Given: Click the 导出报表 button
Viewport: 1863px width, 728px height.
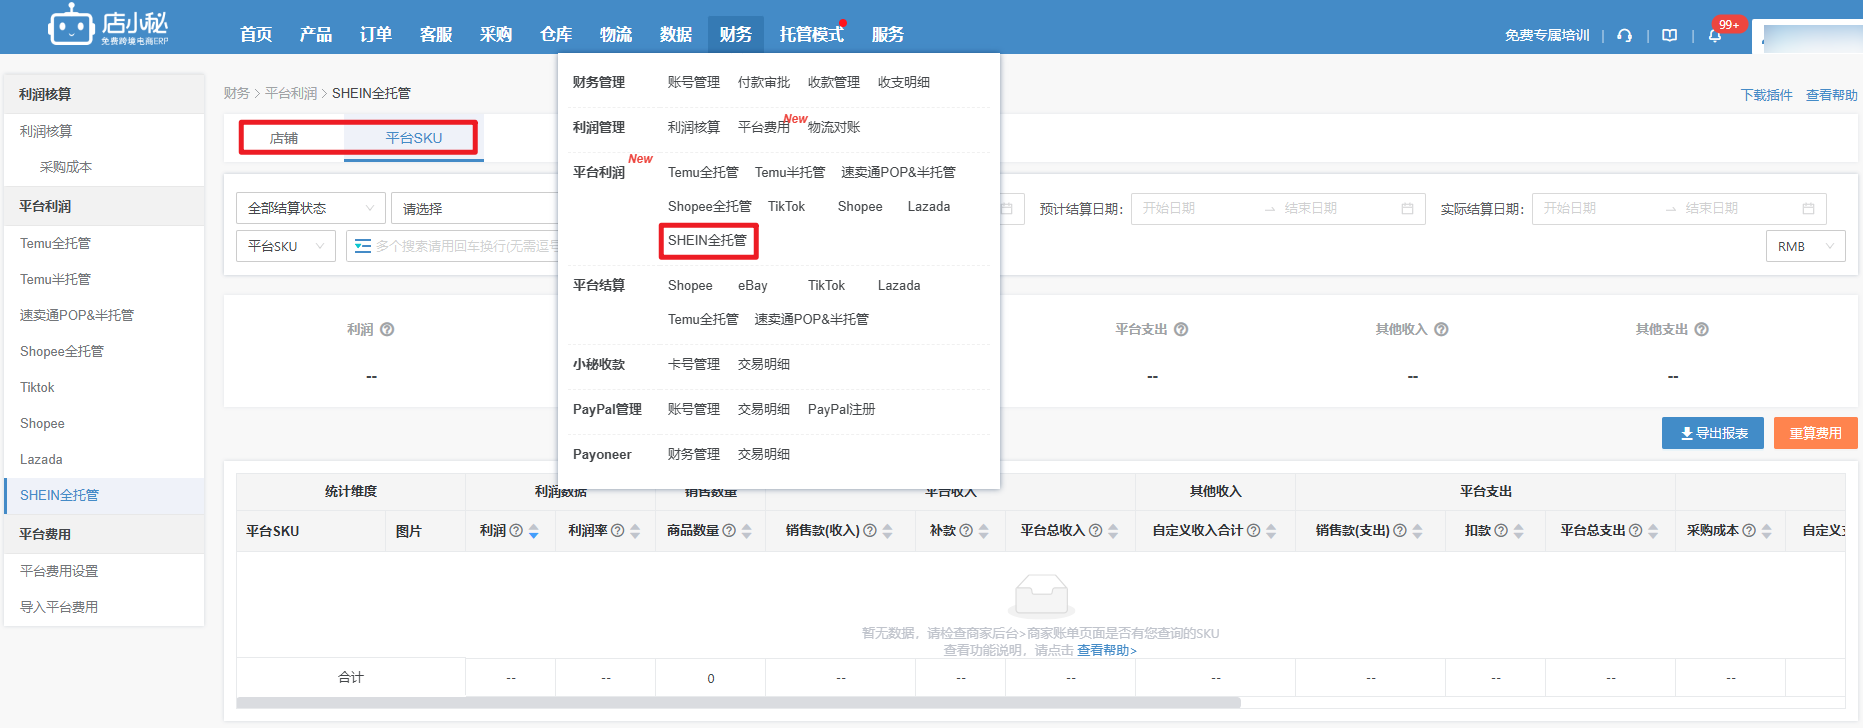Looking at the screenshot, I should 1713,433.
